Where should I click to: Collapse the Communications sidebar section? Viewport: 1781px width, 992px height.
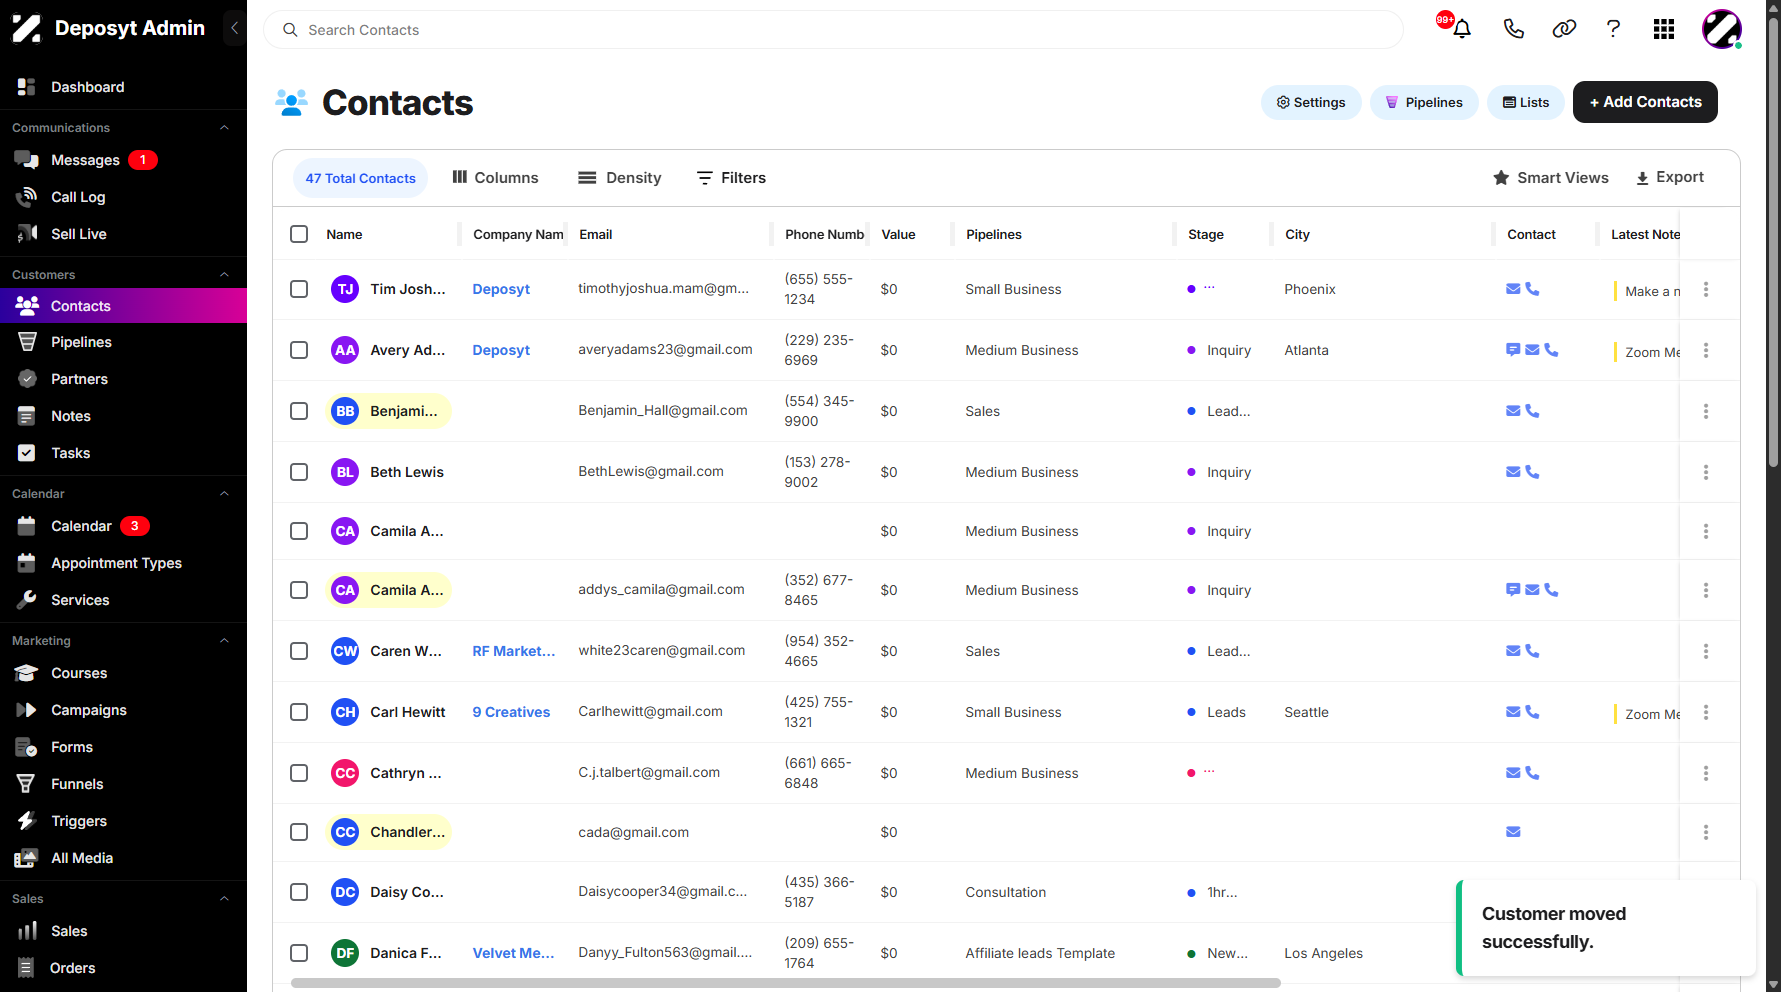click(224, 128)
